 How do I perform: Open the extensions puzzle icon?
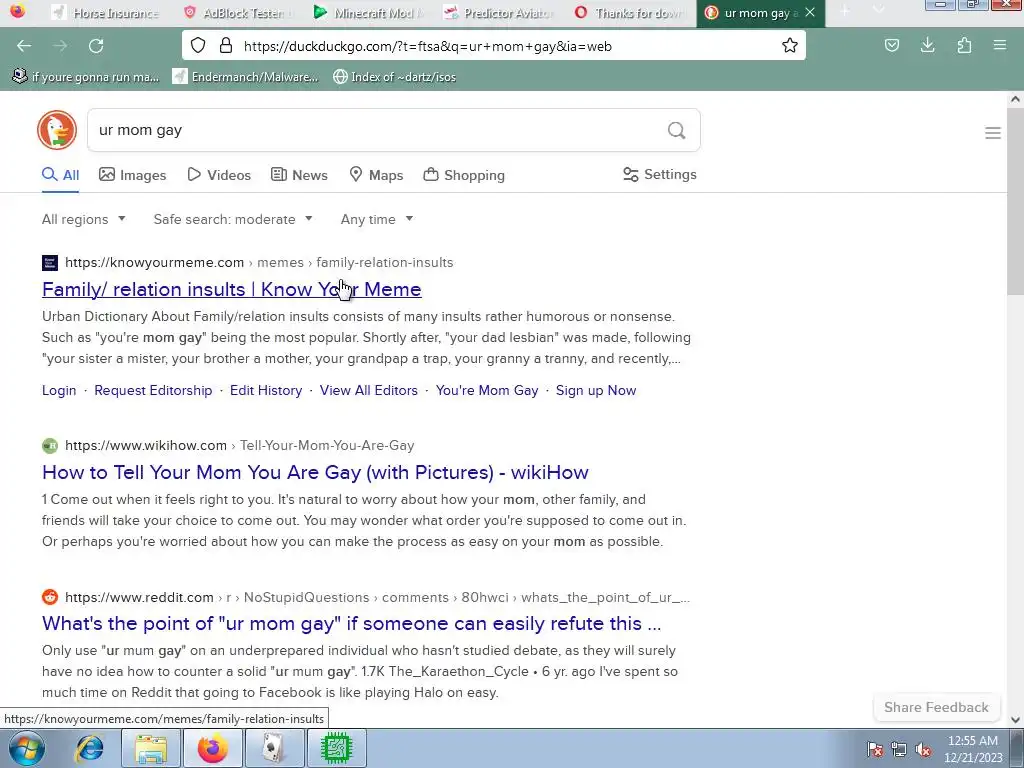coord(964,46)
